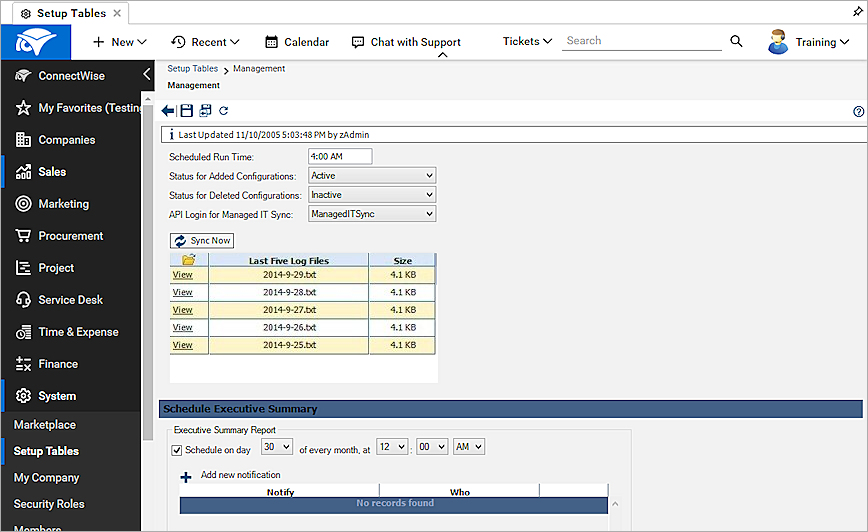868x532 pixels.
Task: Open the help question mark icon
Action: pos(858,112)
